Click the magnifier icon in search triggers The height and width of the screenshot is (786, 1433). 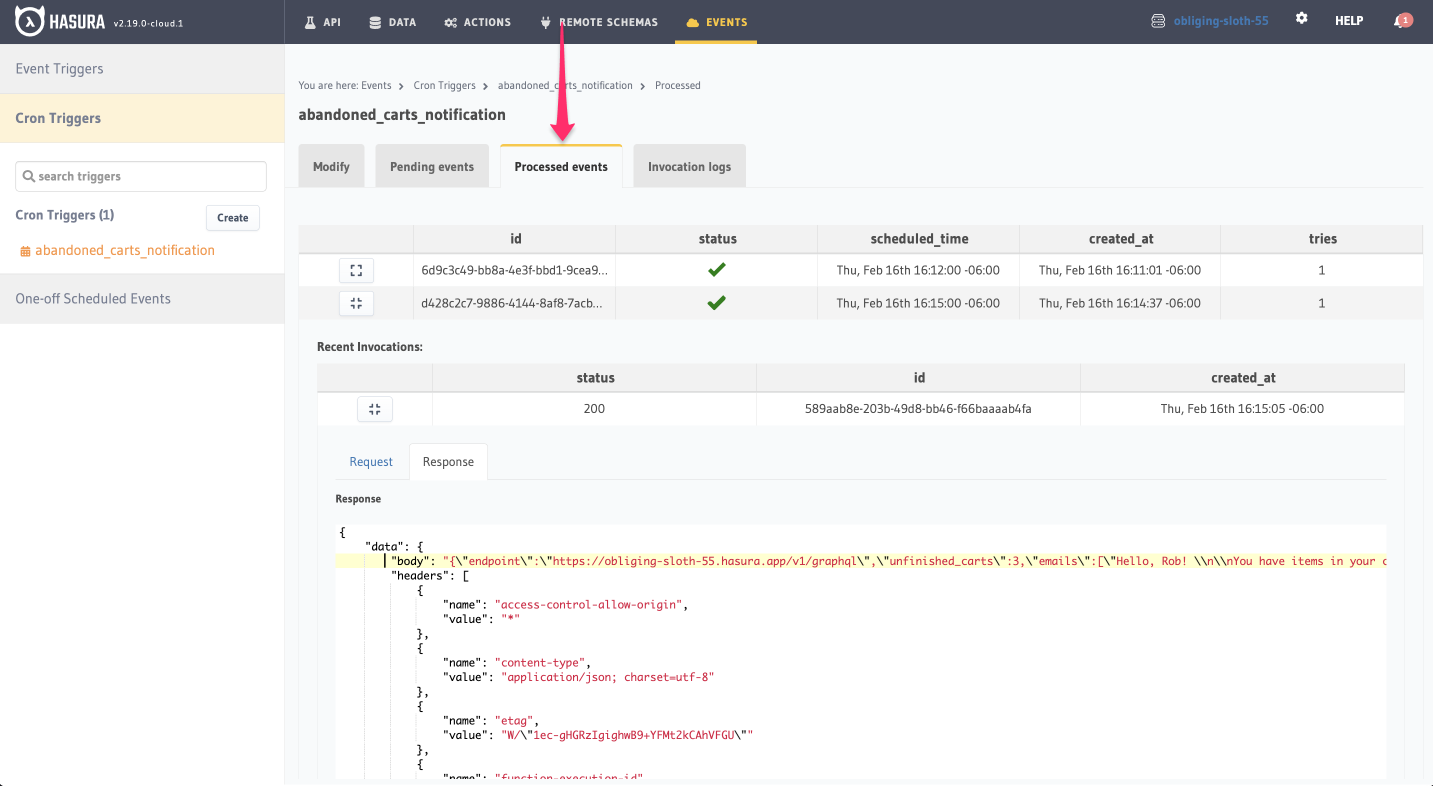pyautogui.click(x=30, y=176)
